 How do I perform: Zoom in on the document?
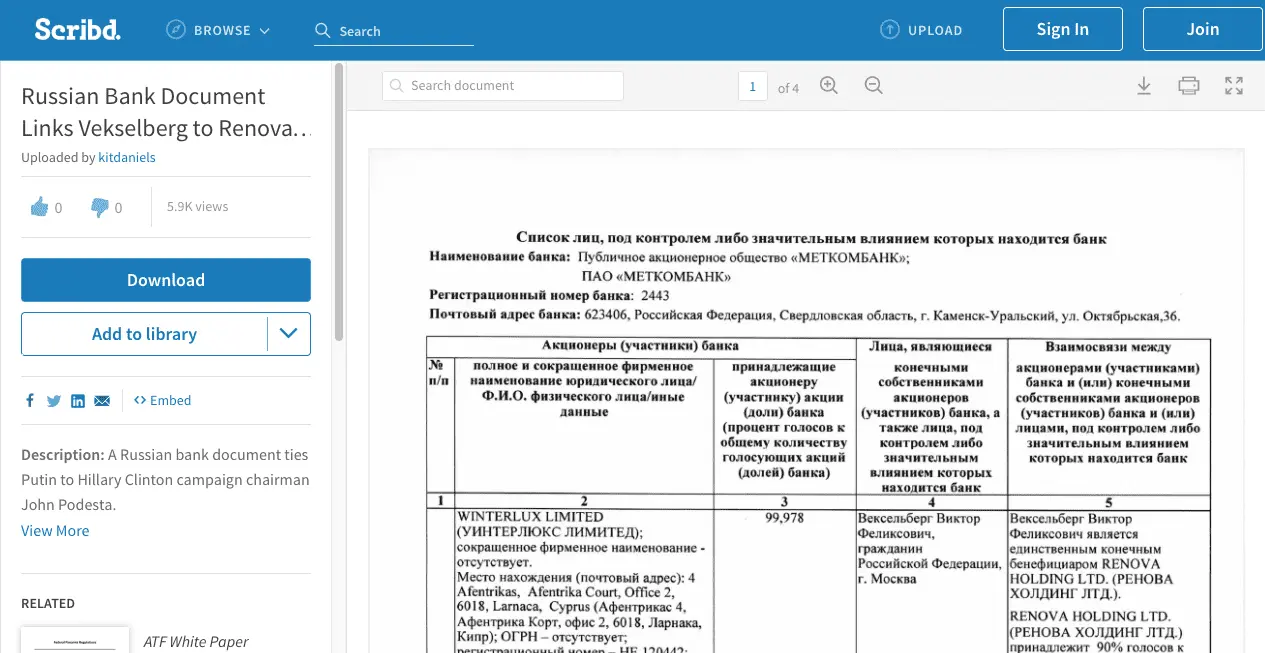click(828, 86)
